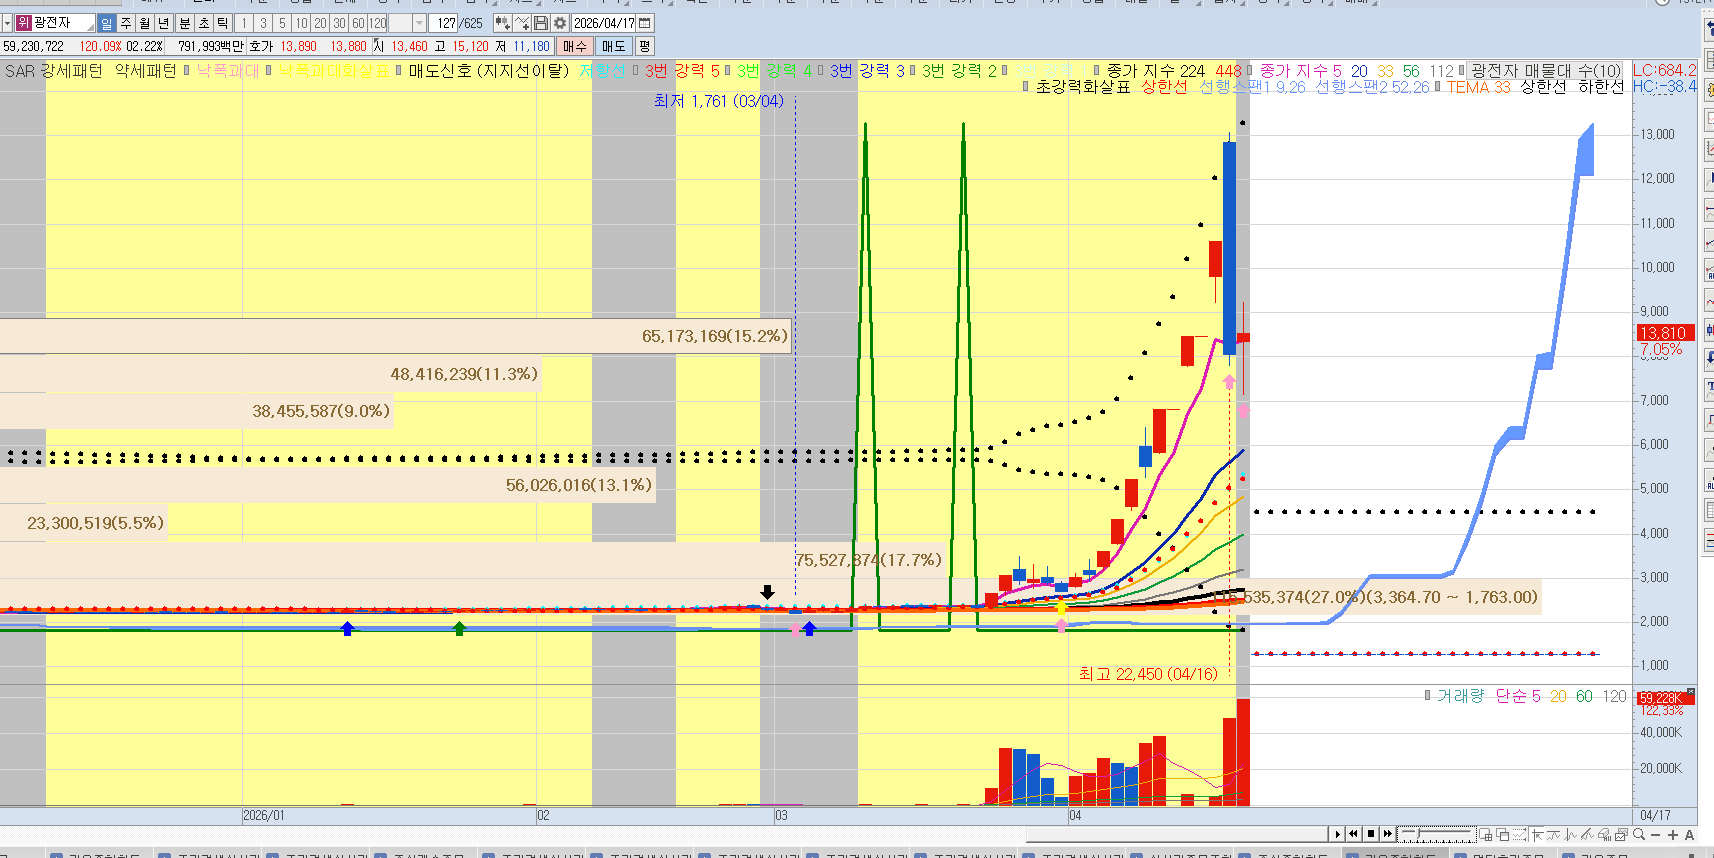Viewport: 1714px width, 858px height.
Task: Choose the 30 interval preset button
Action: click(x=339, y=23)
